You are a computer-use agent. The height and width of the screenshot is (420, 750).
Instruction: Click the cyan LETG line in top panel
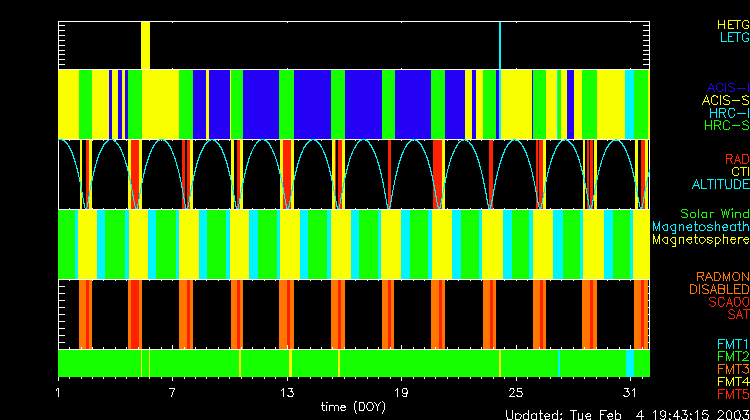(x=499, y=45)
